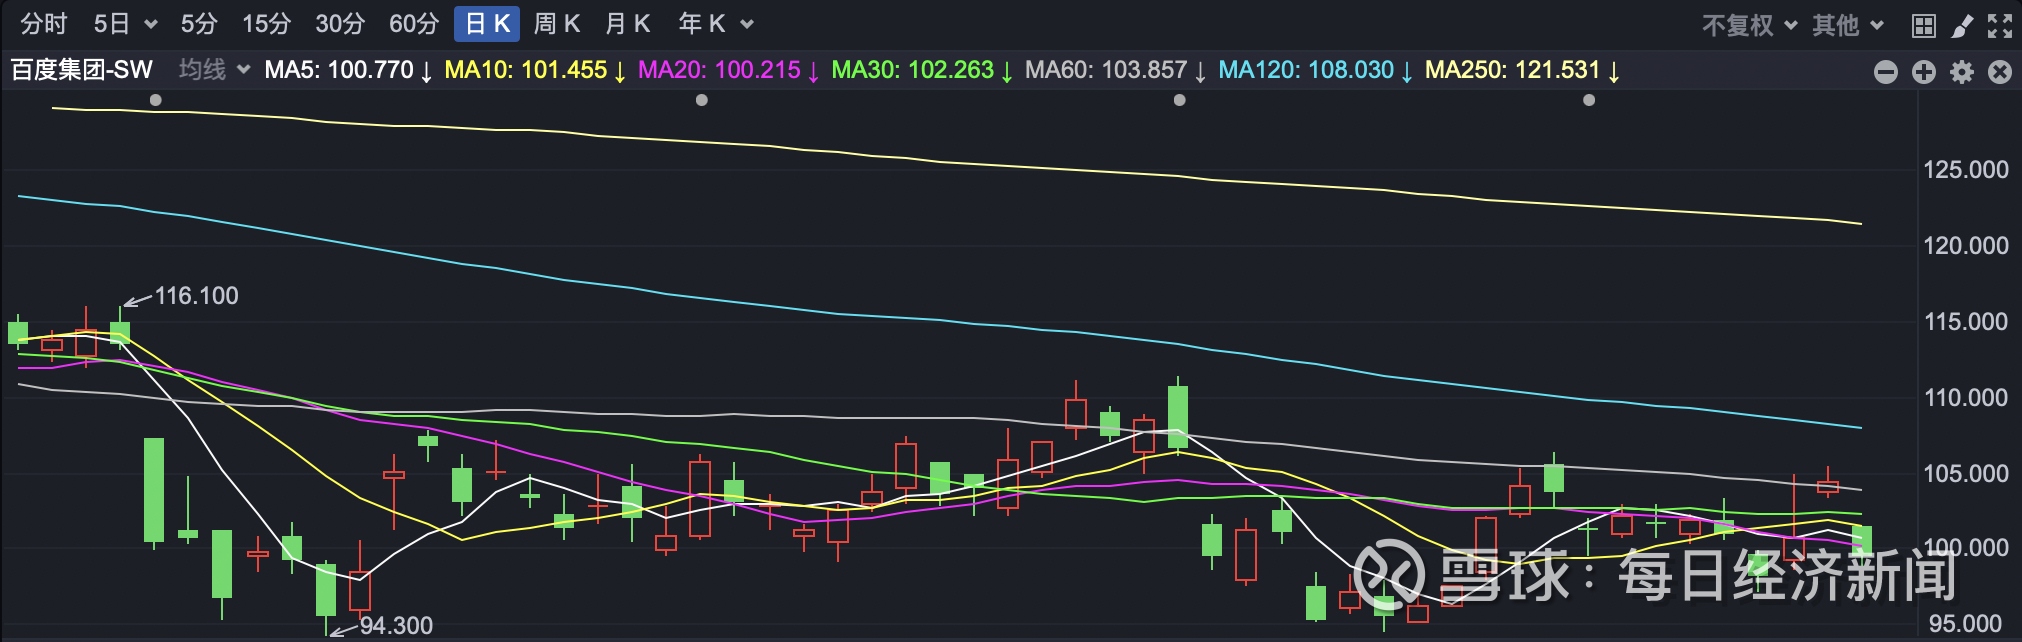The height and width of the screenshot is (642, 2022).
Task: Click the 116.100 high price label
Action: [x=197, y=296]
